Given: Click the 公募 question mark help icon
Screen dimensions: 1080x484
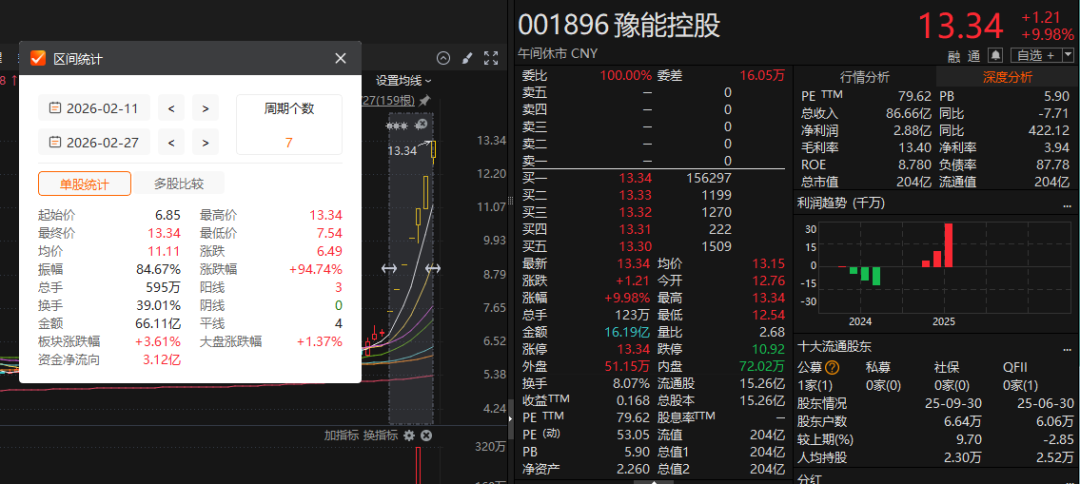Looking at the screenshot, I should pyautogui.click(x=832, y=368).
